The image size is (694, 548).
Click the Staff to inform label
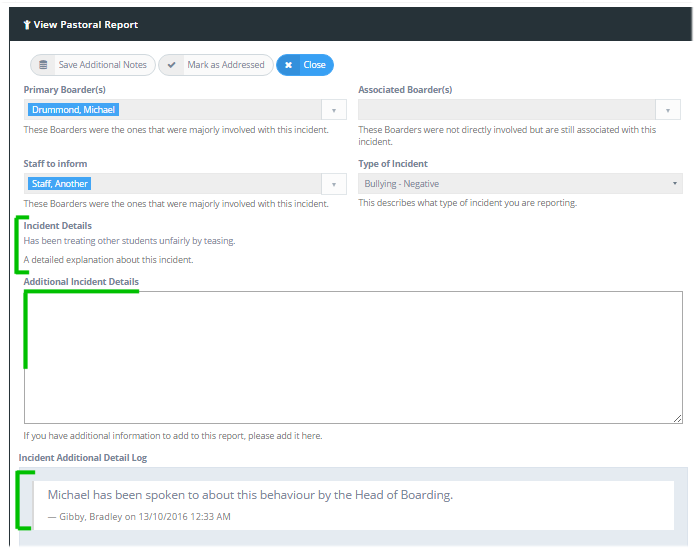point(55,164)
